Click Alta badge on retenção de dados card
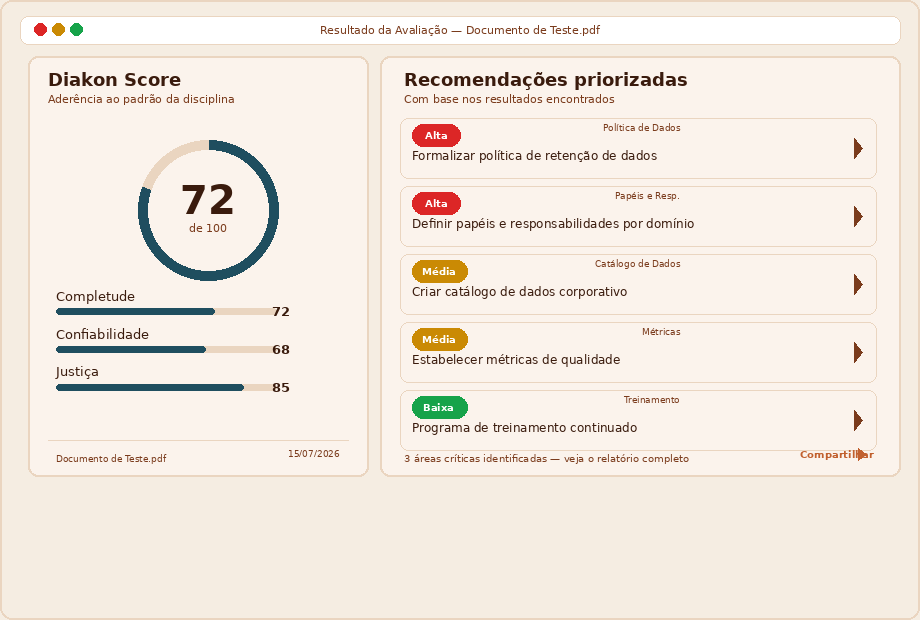 click(x=436, y=135)
